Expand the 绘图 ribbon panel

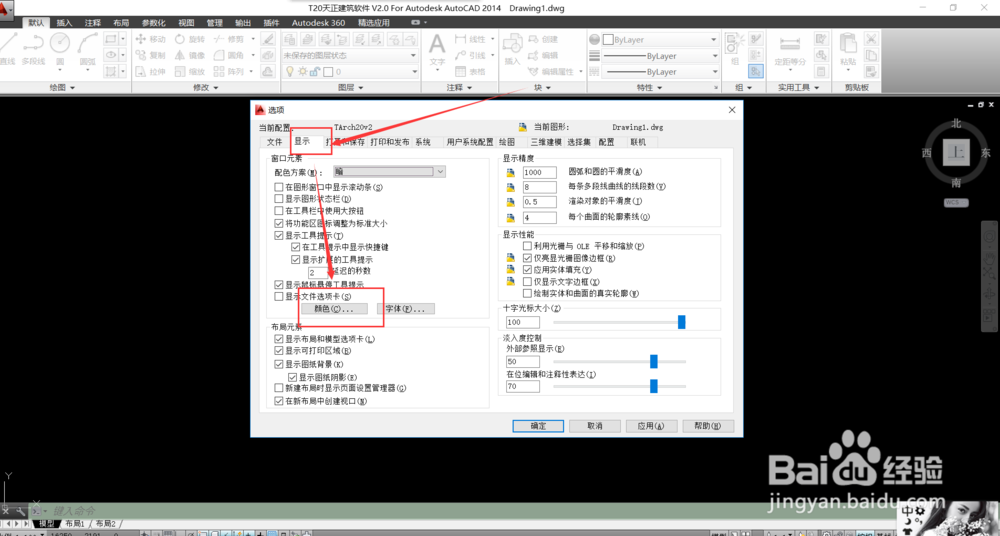(x=62, y=87)
